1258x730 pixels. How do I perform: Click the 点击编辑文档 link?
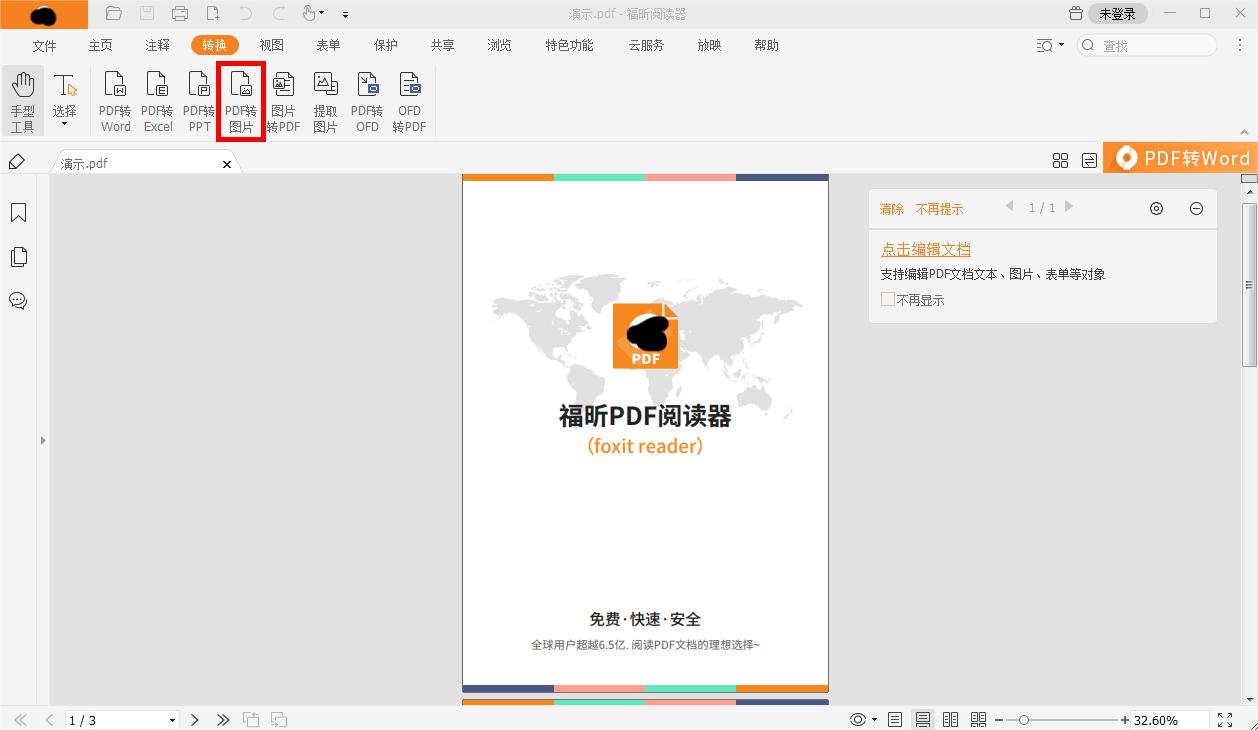(x=926, y=248)
